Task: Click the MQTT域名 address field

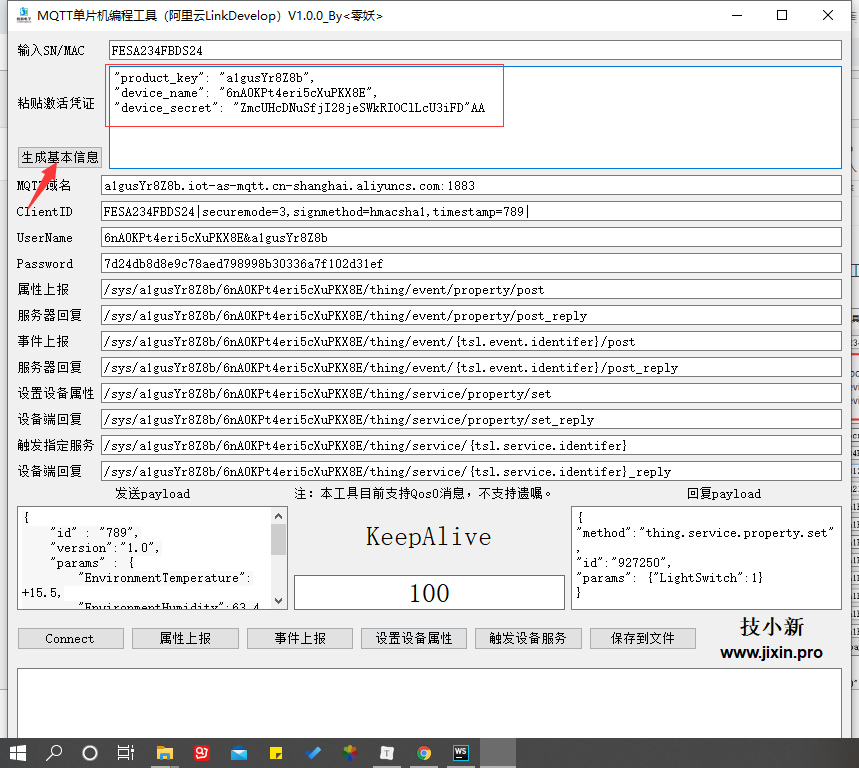Action: [471, 186]
